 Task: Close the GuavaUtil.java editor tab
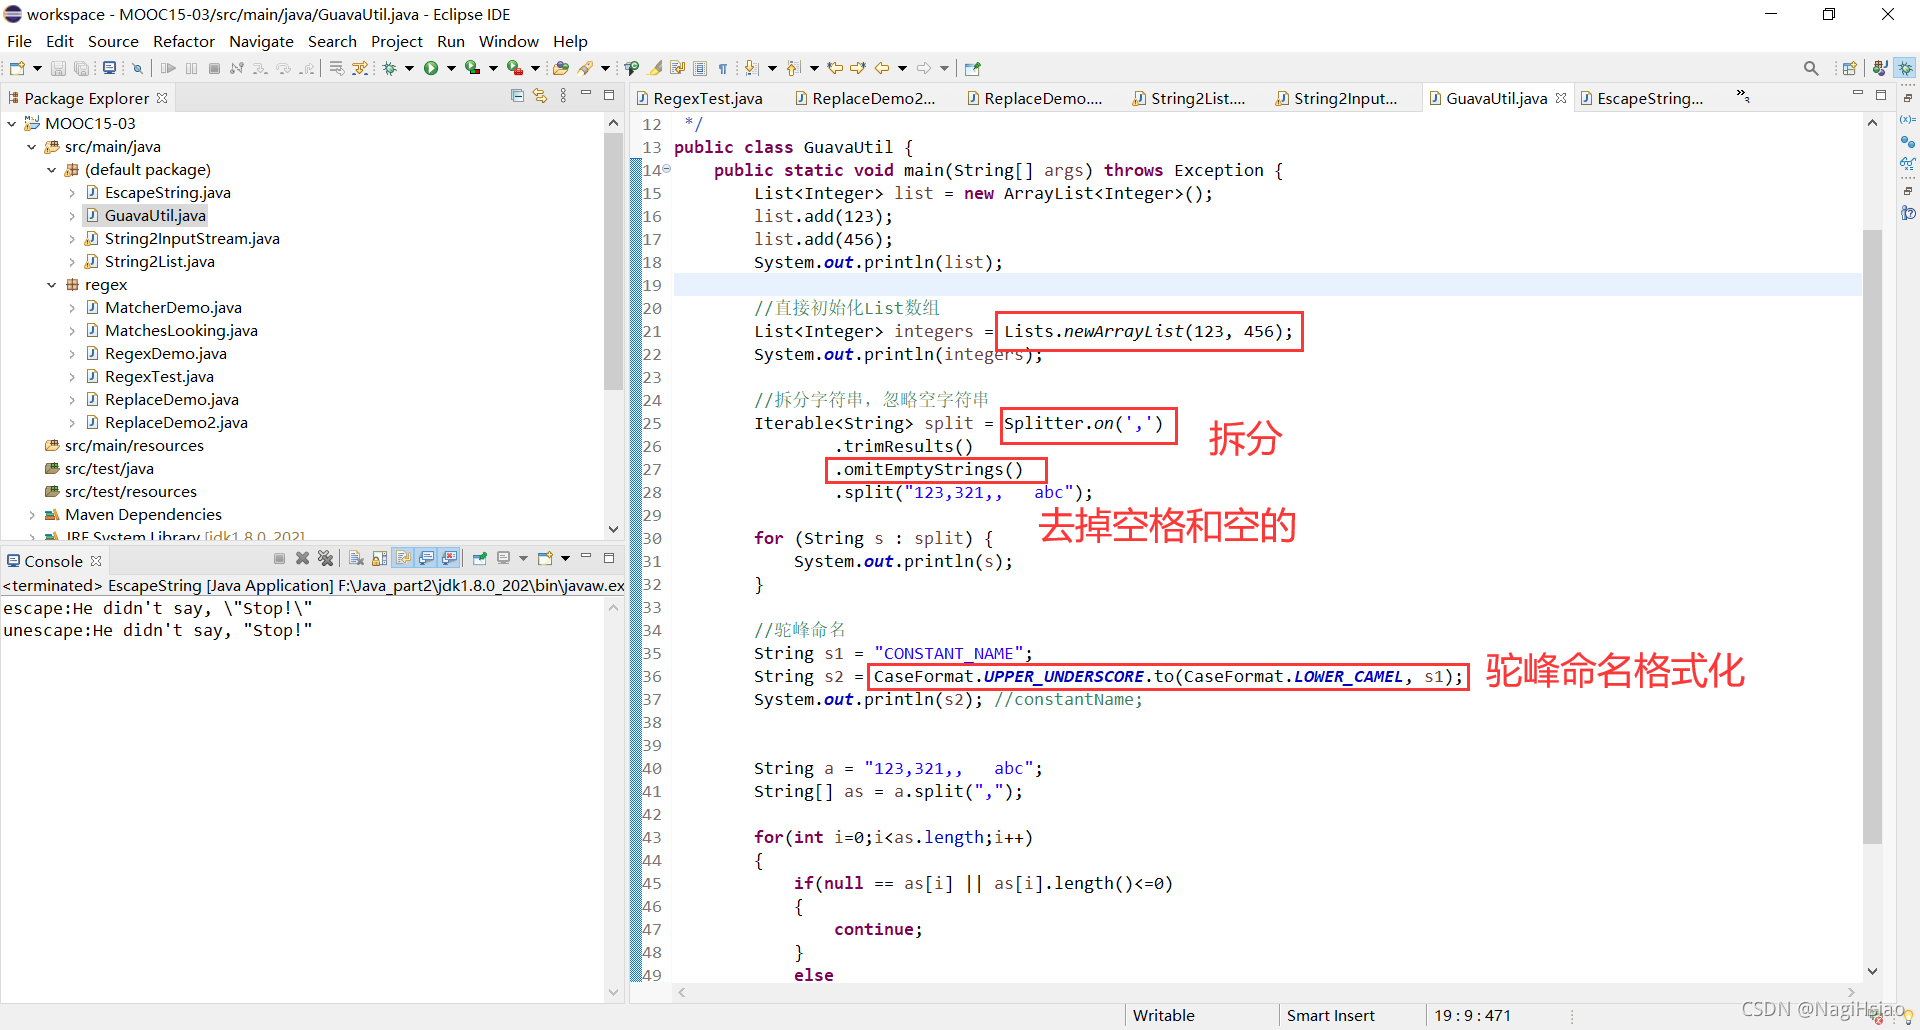coord(1560,98)
